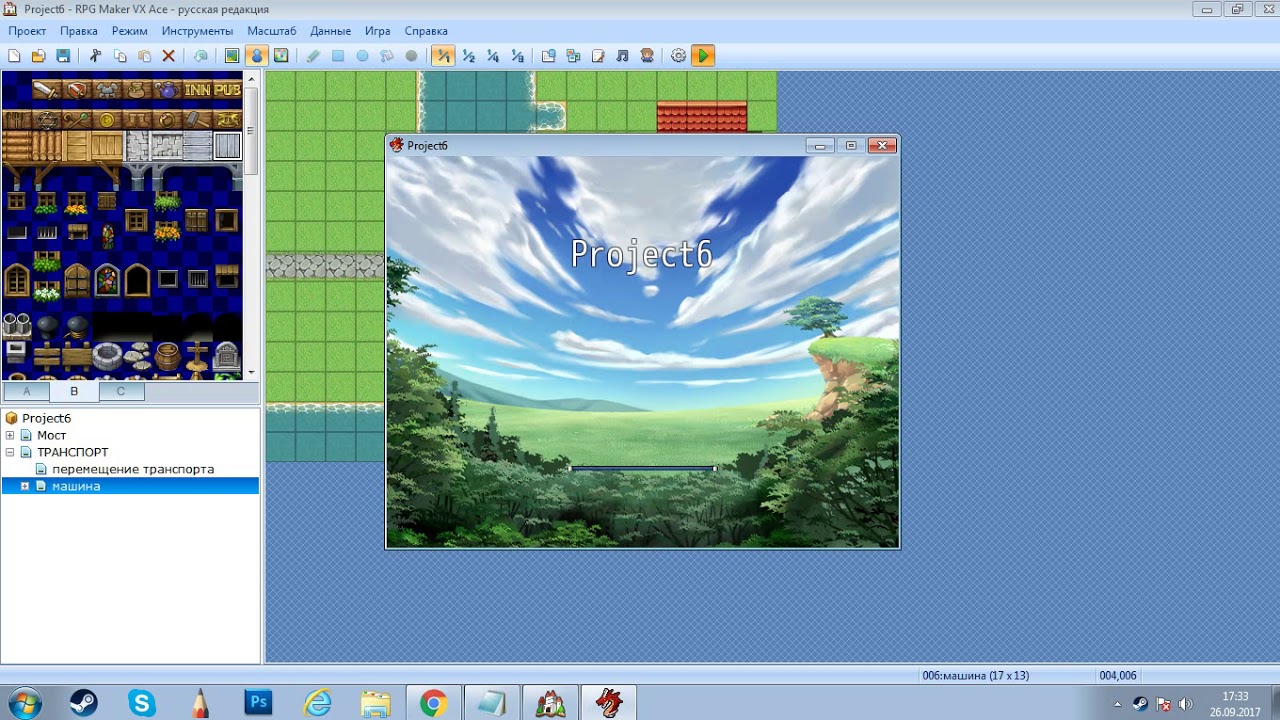Select the PUB sign tile
Screen dimensions: 1280x720
coord(227,90)
